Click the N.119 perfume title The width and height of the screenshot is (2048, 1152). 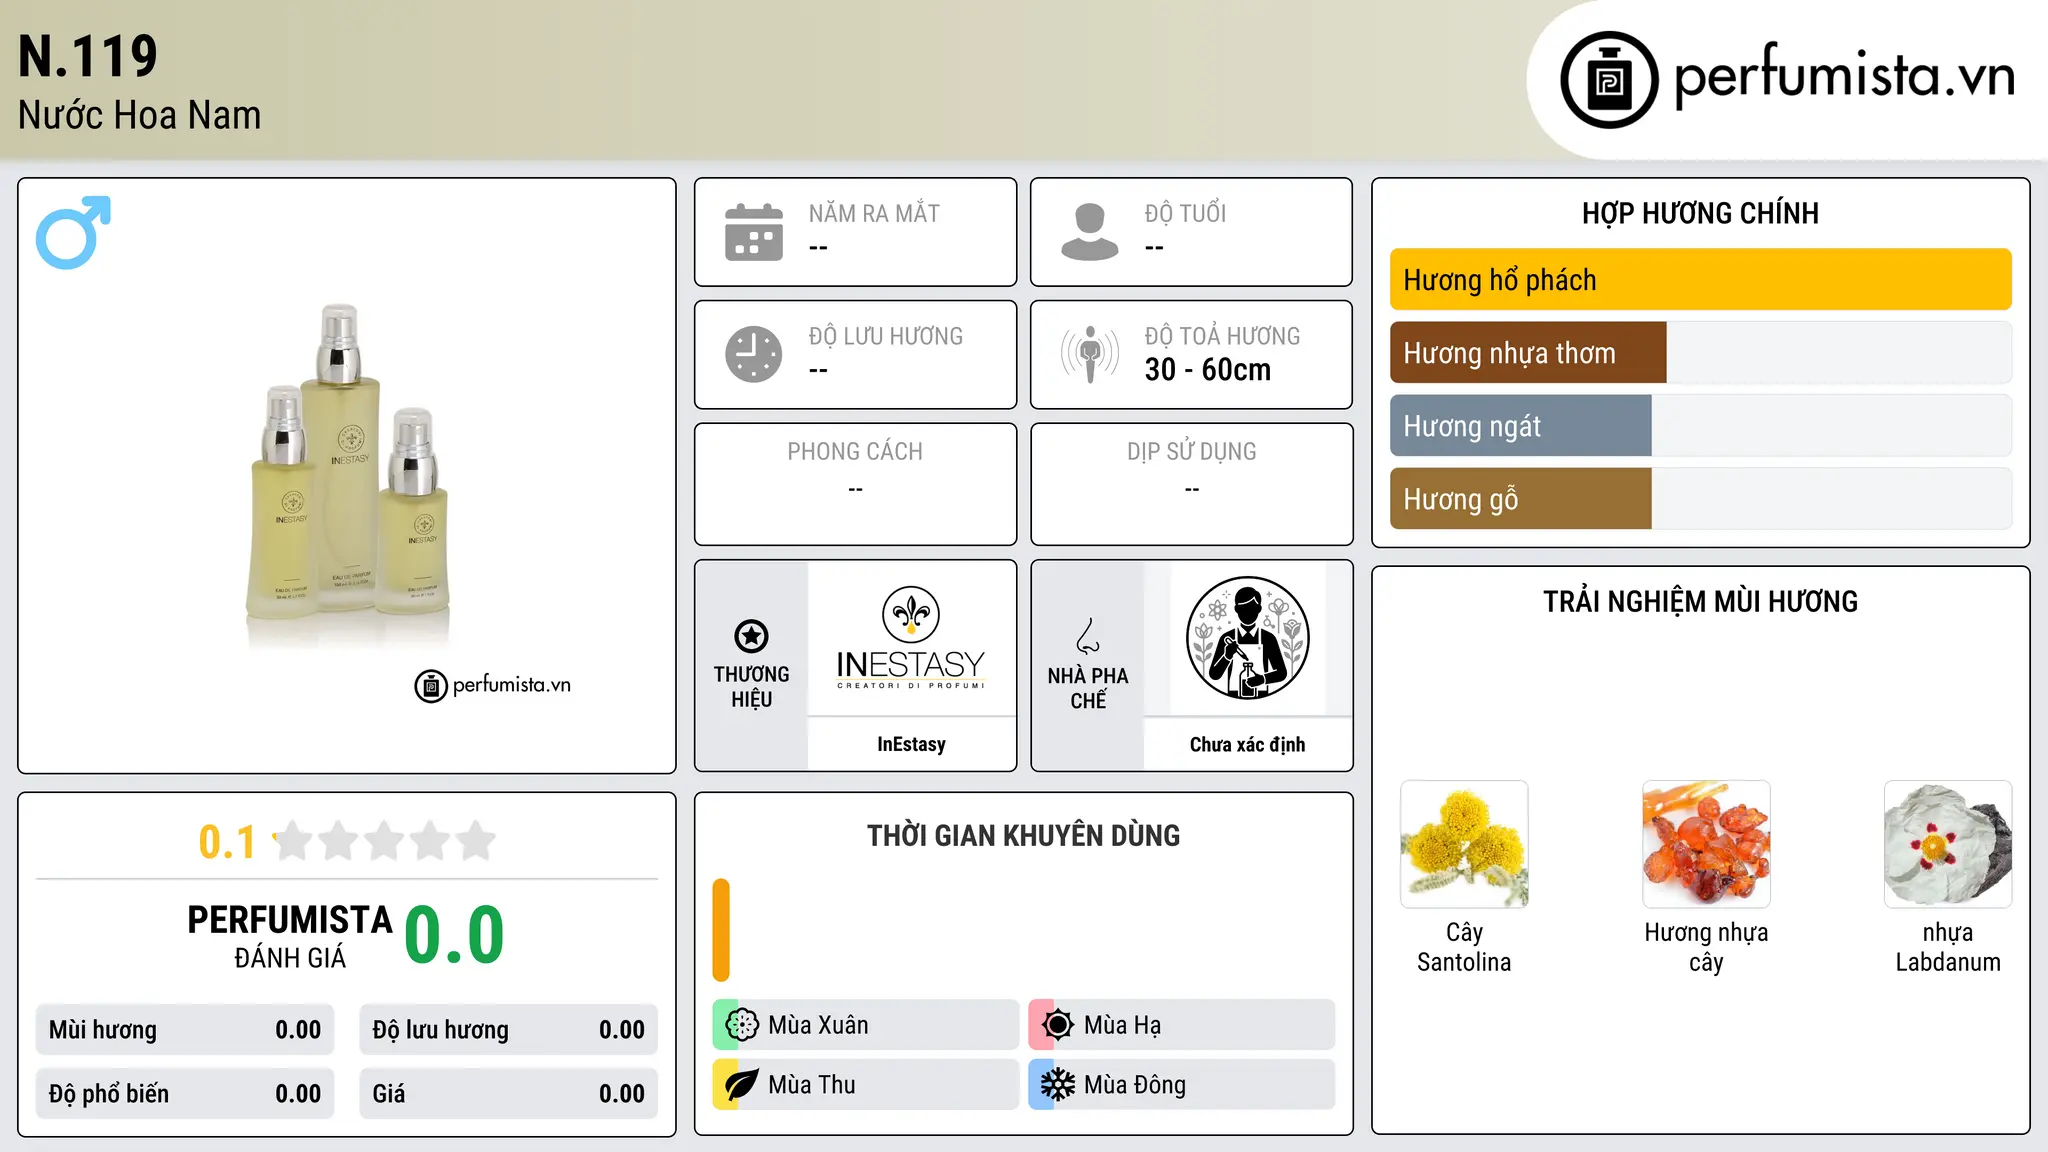point(88,56)
